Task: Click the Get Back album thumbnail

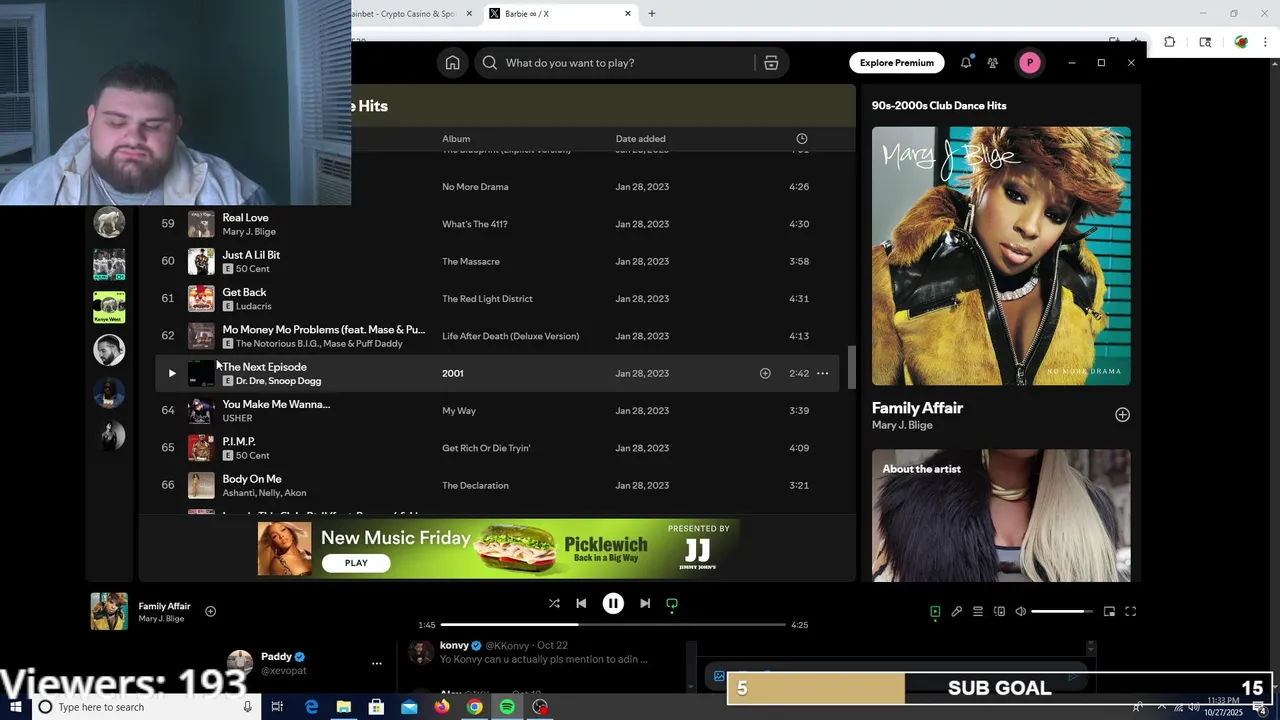Action: (x=201, y=298)
